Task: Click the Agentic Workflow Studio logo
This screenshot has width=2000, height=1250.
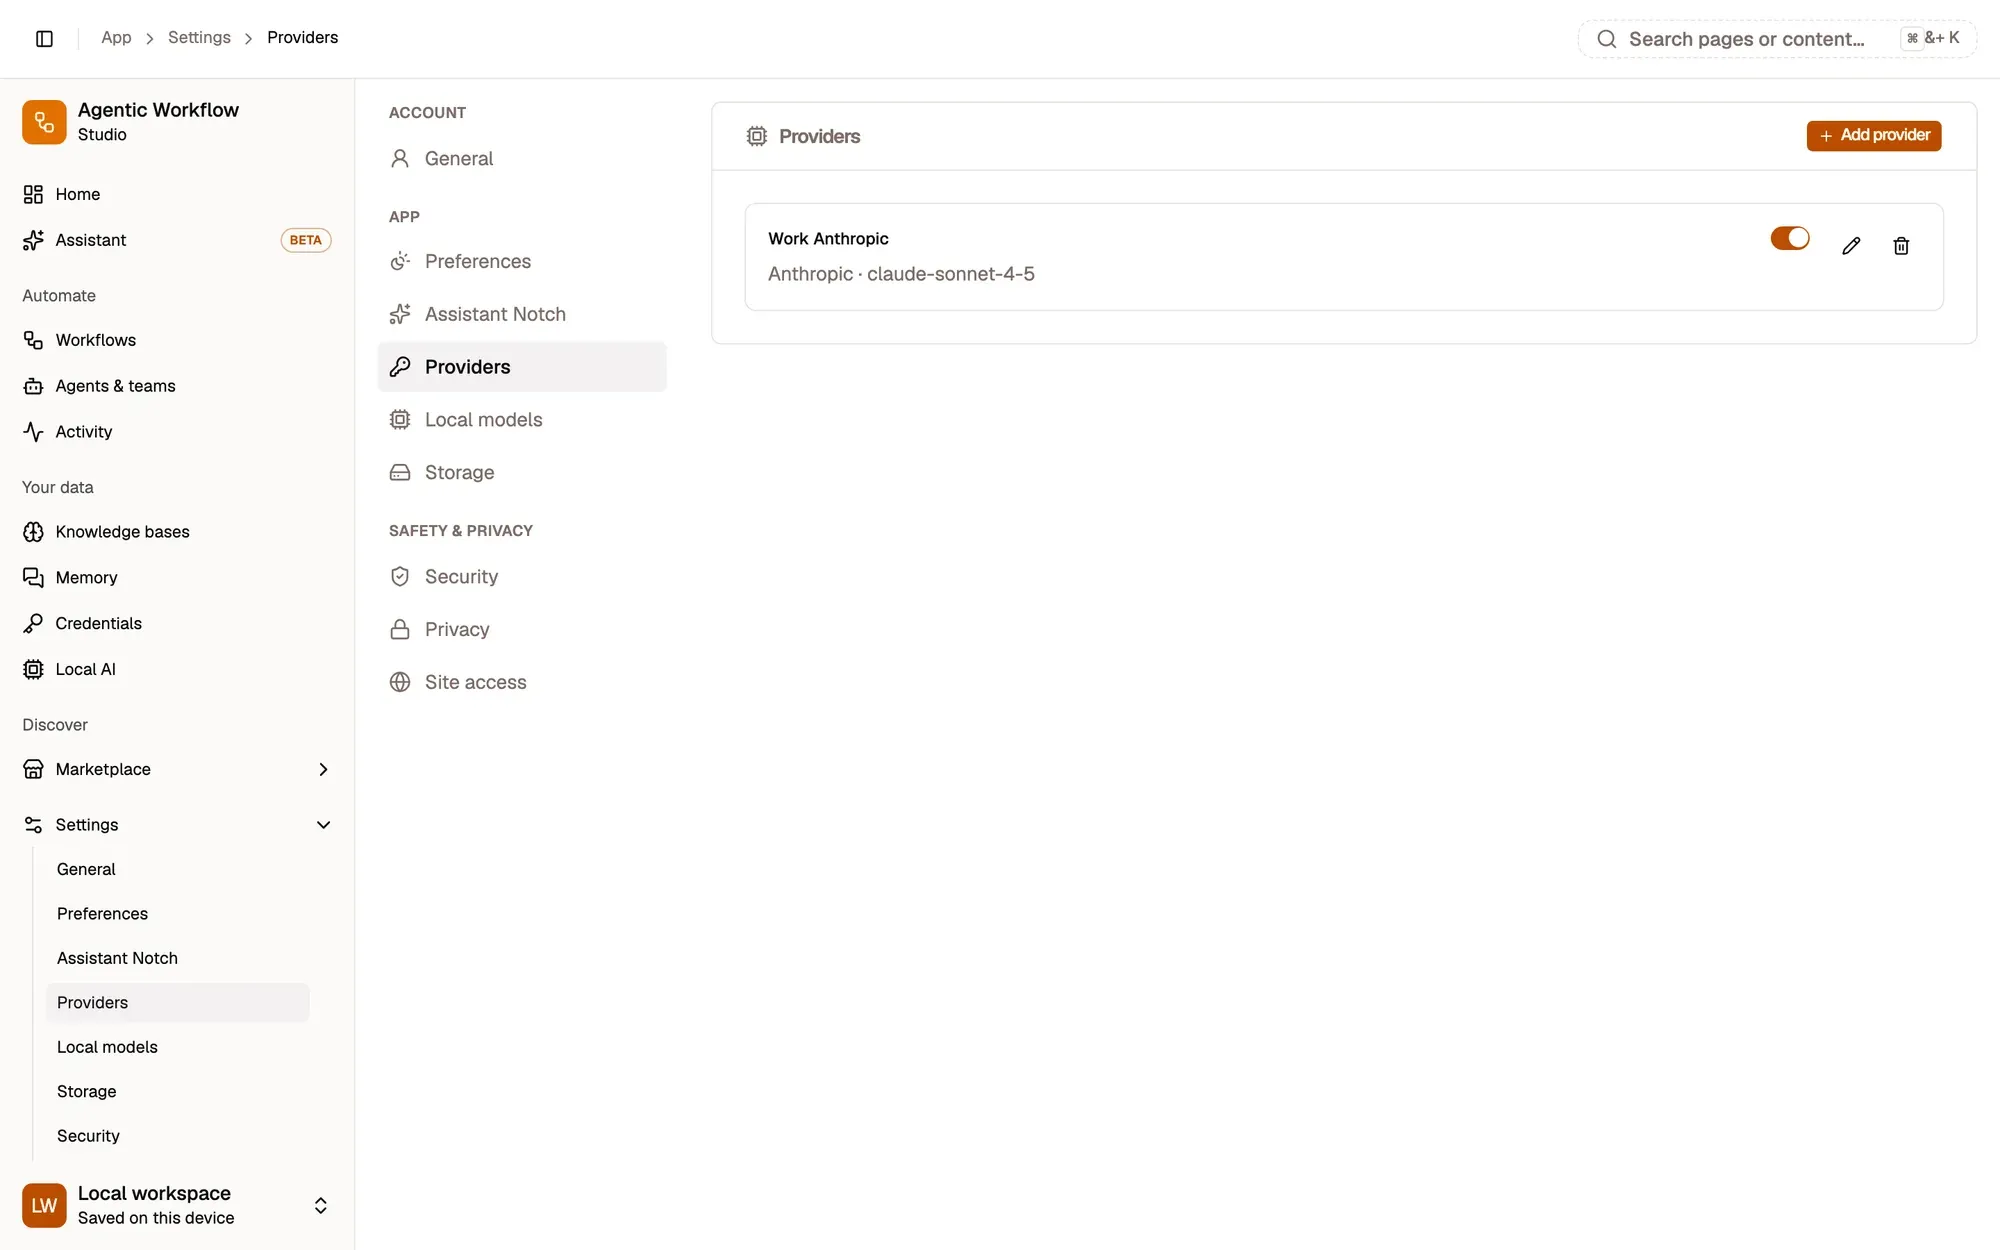Action: [x=44, y=122]
